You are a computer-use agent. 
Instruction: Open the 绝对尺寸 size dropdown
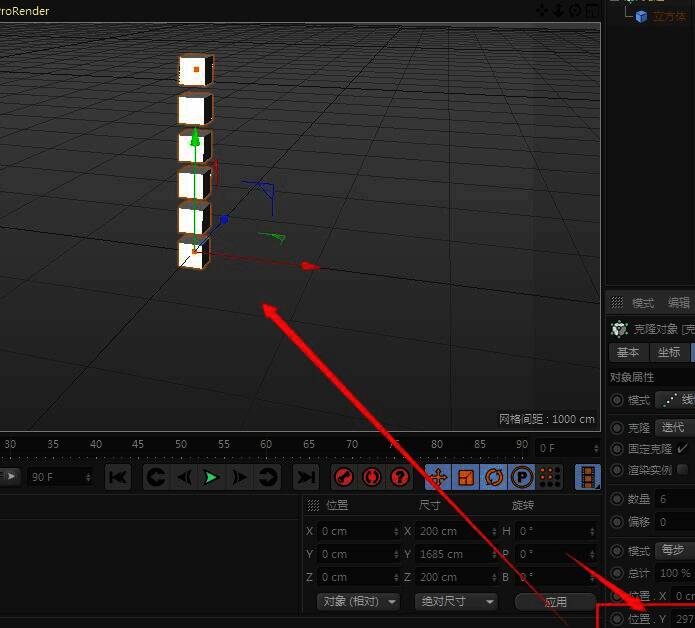[x=457, y=601]
